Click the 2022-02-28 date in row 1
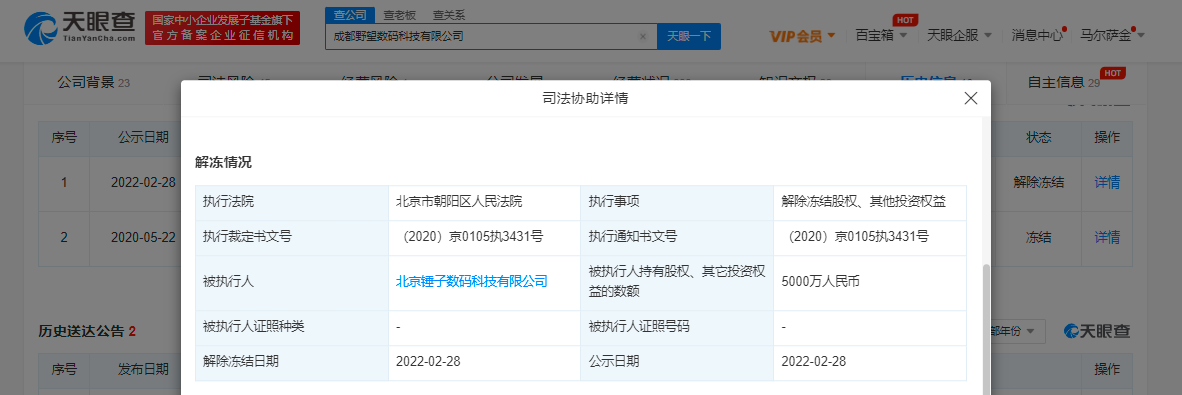 143,182
